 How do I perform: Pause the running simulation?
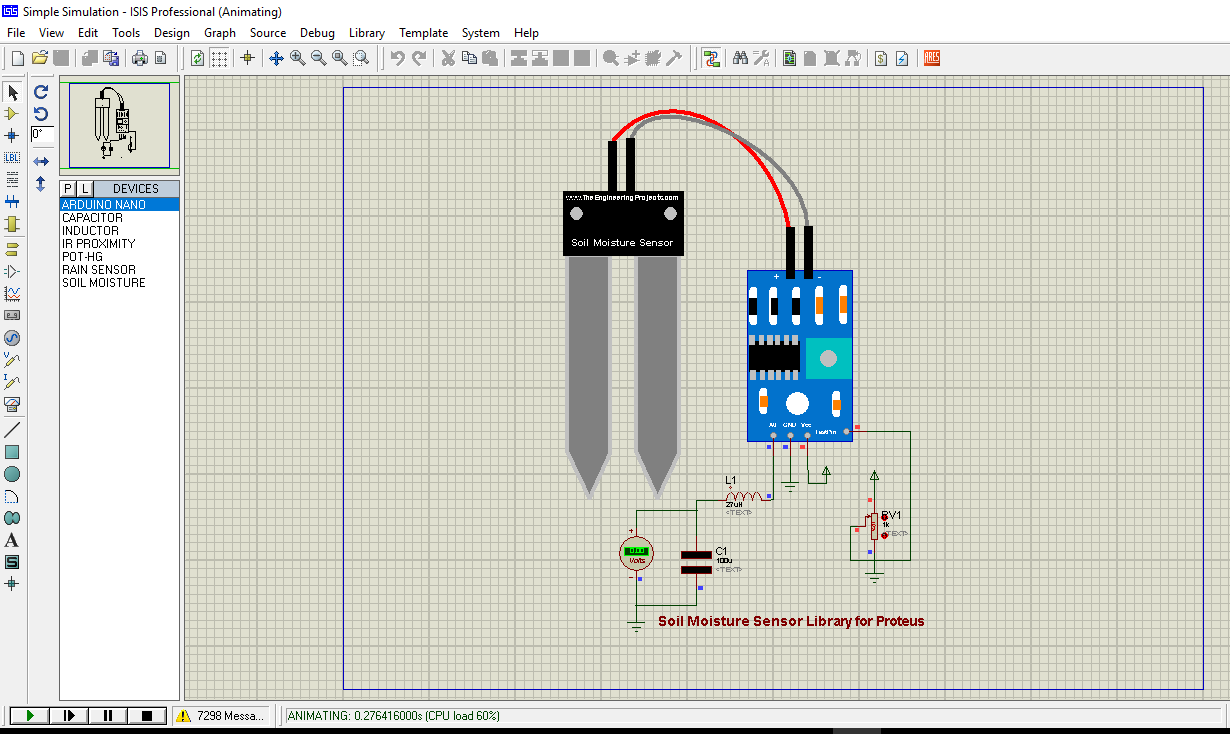(108, 715)
